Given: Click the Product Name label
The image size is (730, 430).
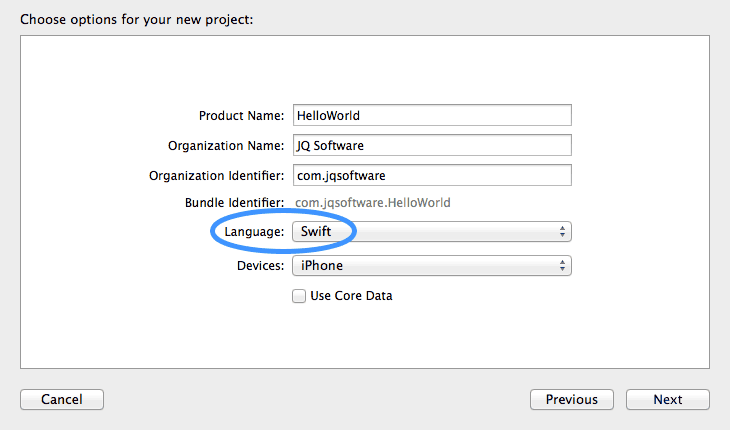Looking at the screenshot, I should [242, 116].
